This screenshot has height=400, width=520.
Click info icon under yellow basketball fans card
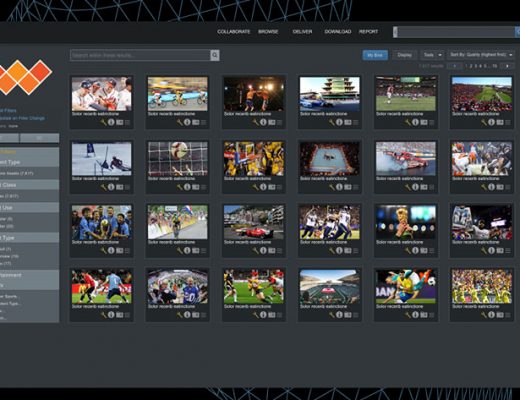pos(263,187)
